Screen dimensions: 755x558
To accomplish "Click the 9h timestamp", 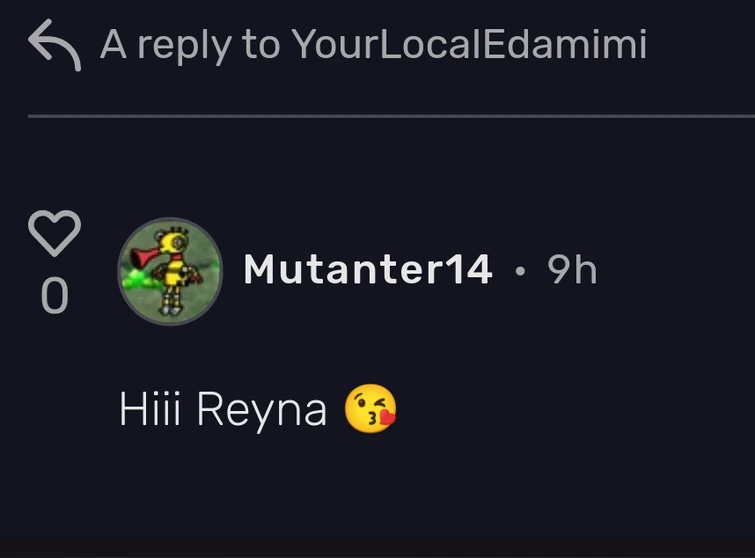I will tap(572, 269).
